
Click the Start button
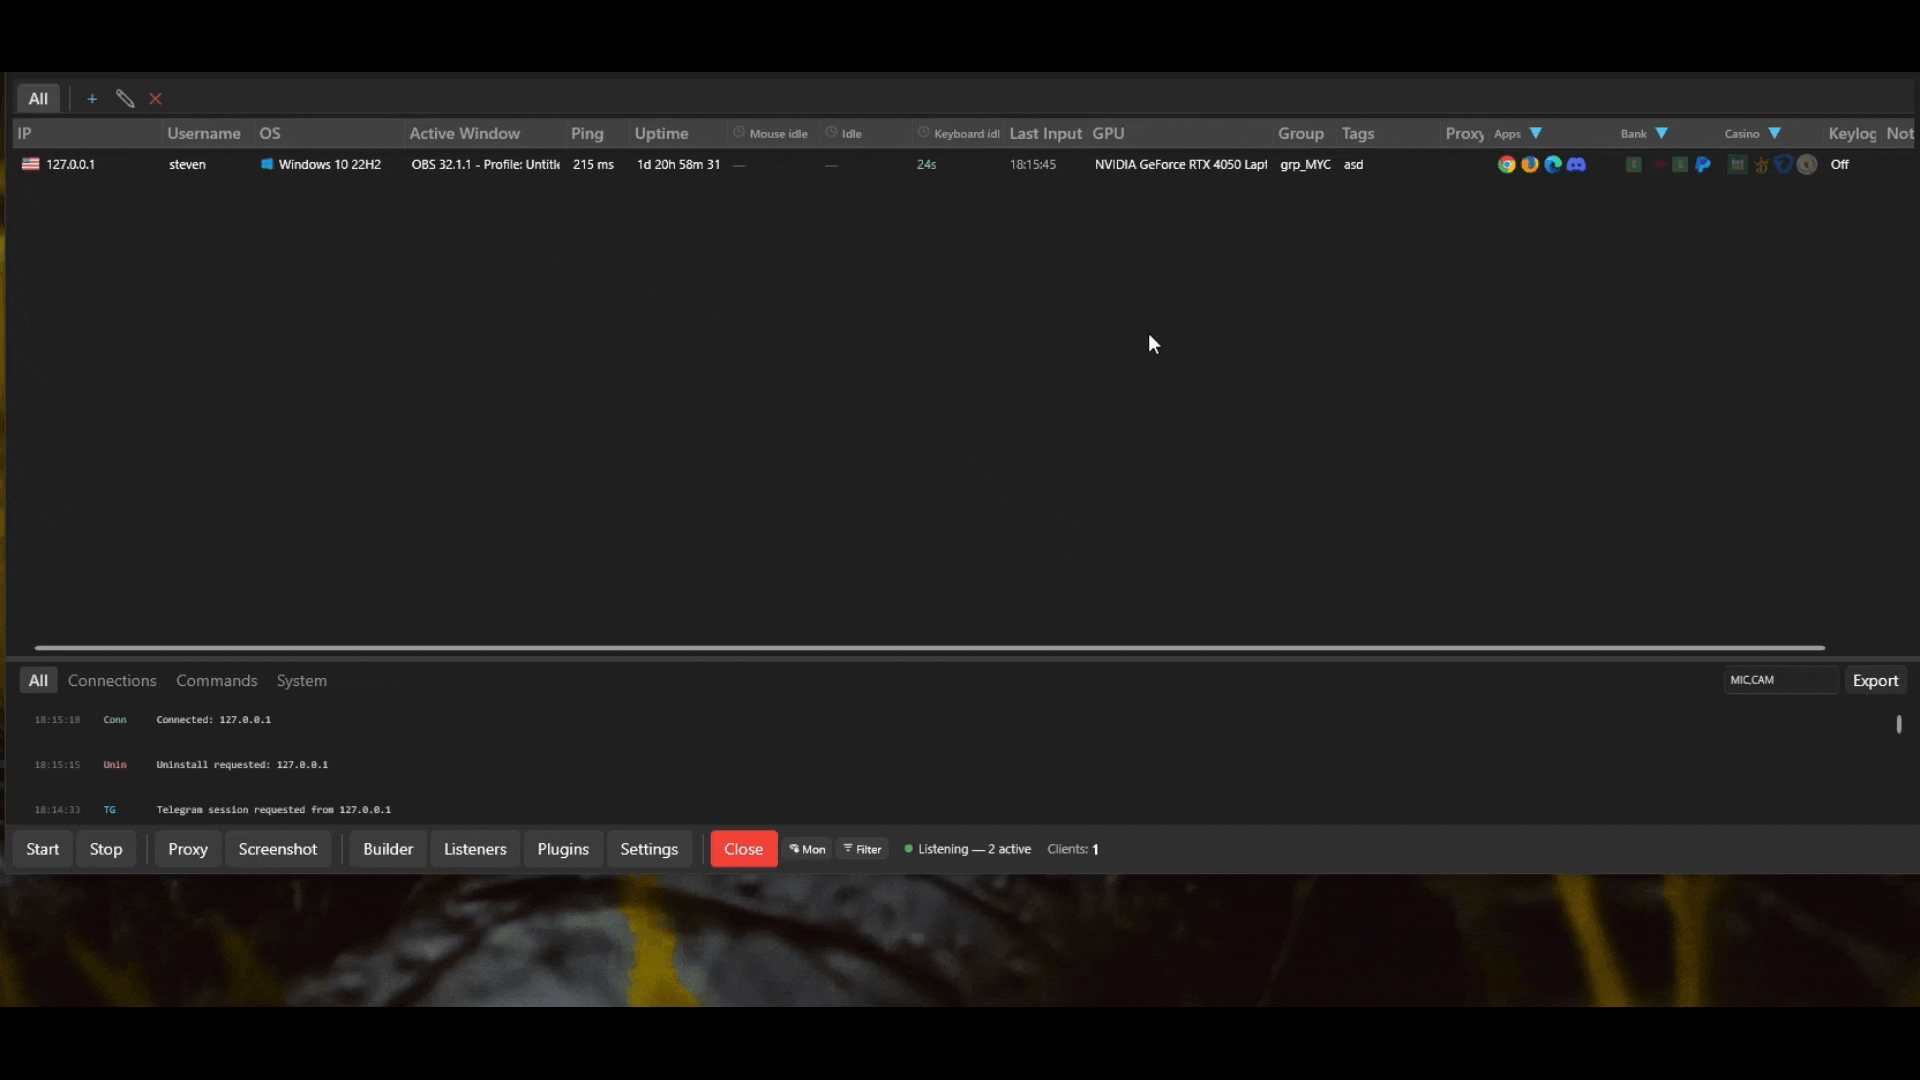[x=43, y=849]
